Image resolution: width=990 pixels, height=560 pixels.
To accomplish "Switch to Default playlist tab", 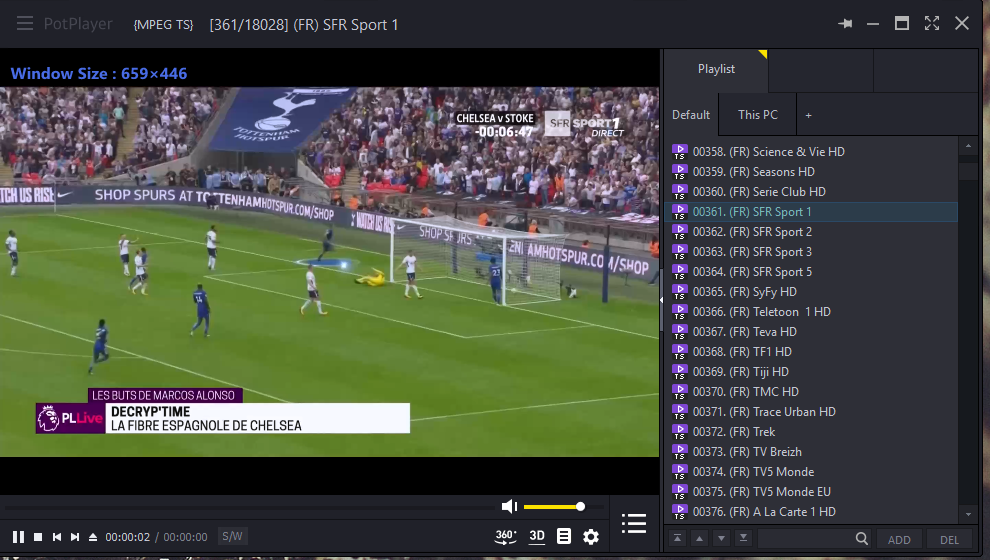I will pos(691,115).
